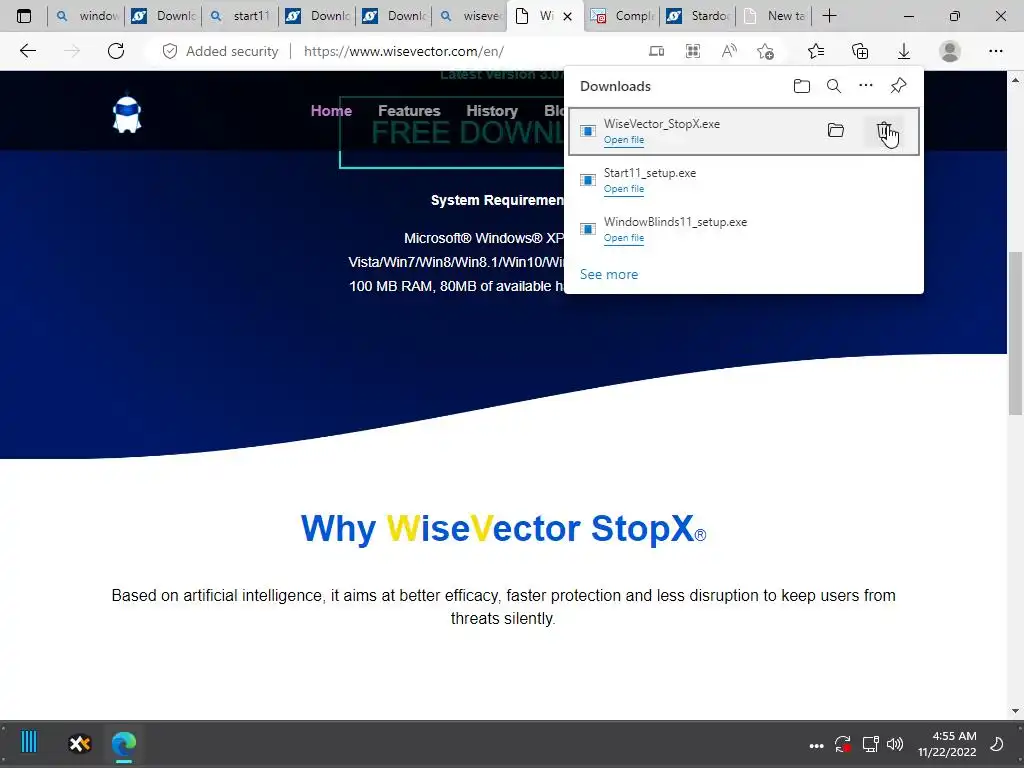Image resolution: width=1024 pixels, height=768 pixels.
Task: Click the taskbar striped Start icon
Action: coord(29,743)
